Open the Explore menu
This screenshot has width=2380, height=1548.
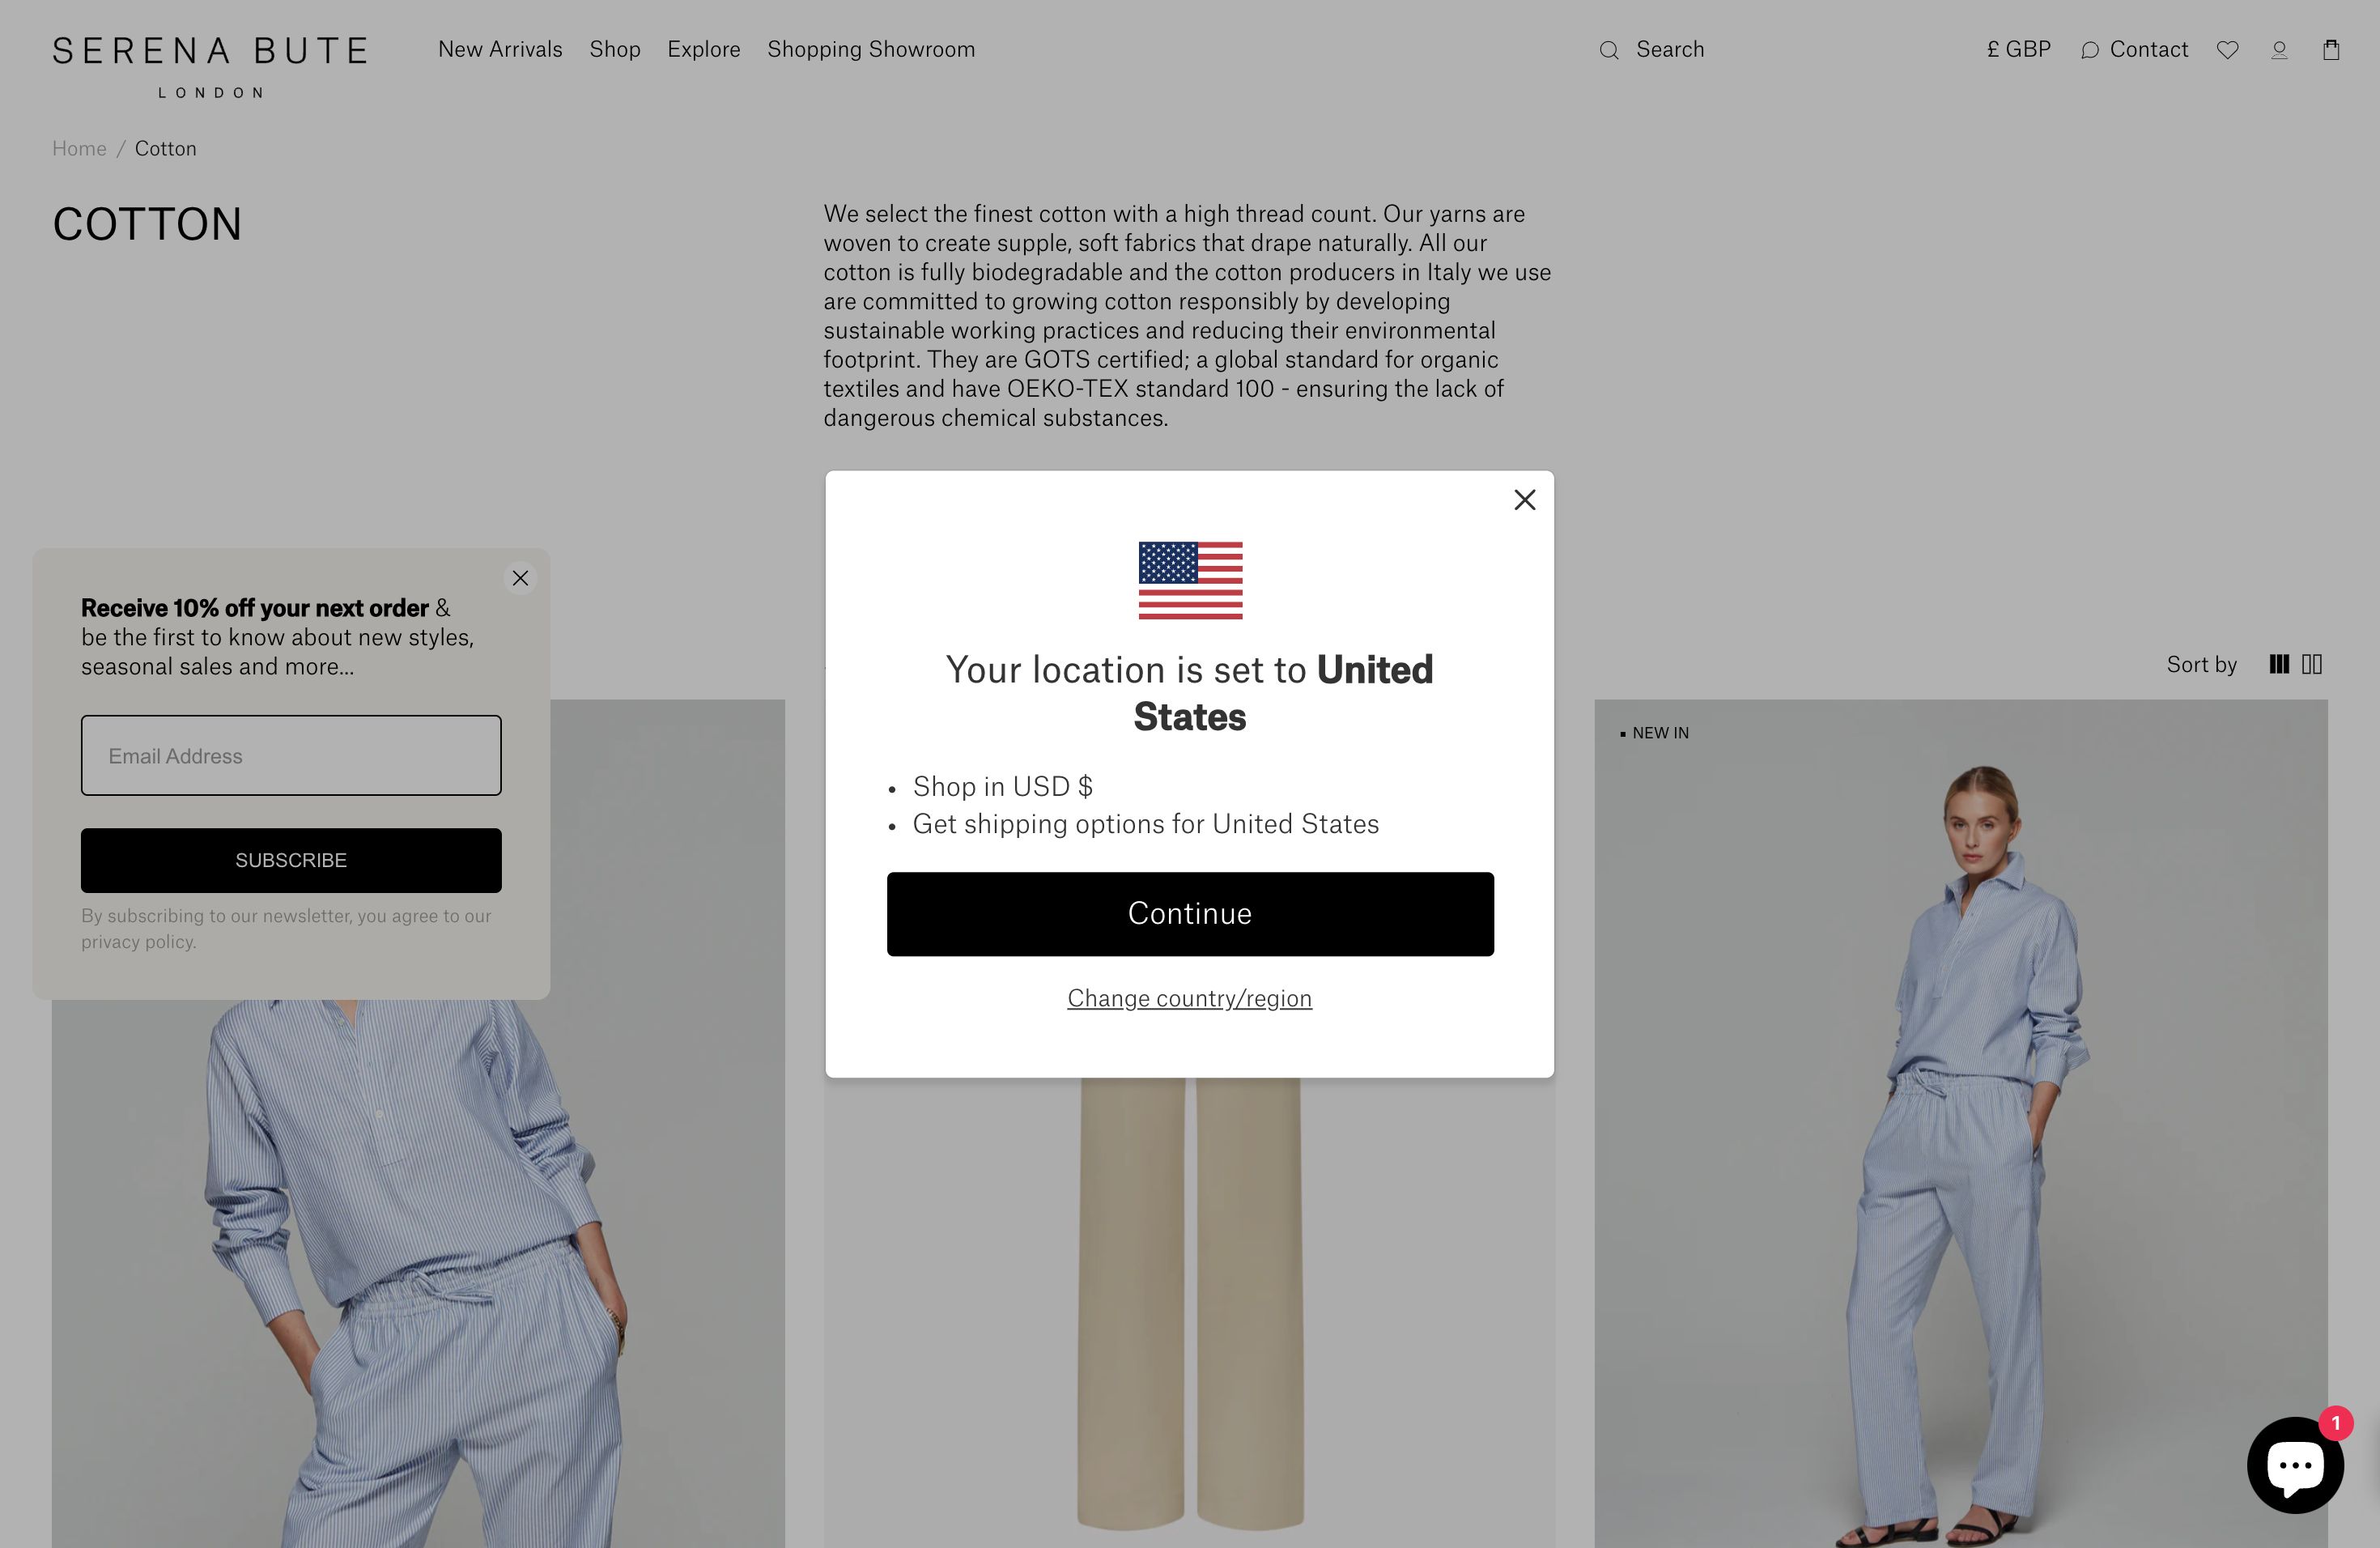pyautogui.click(x=704, y=49)
